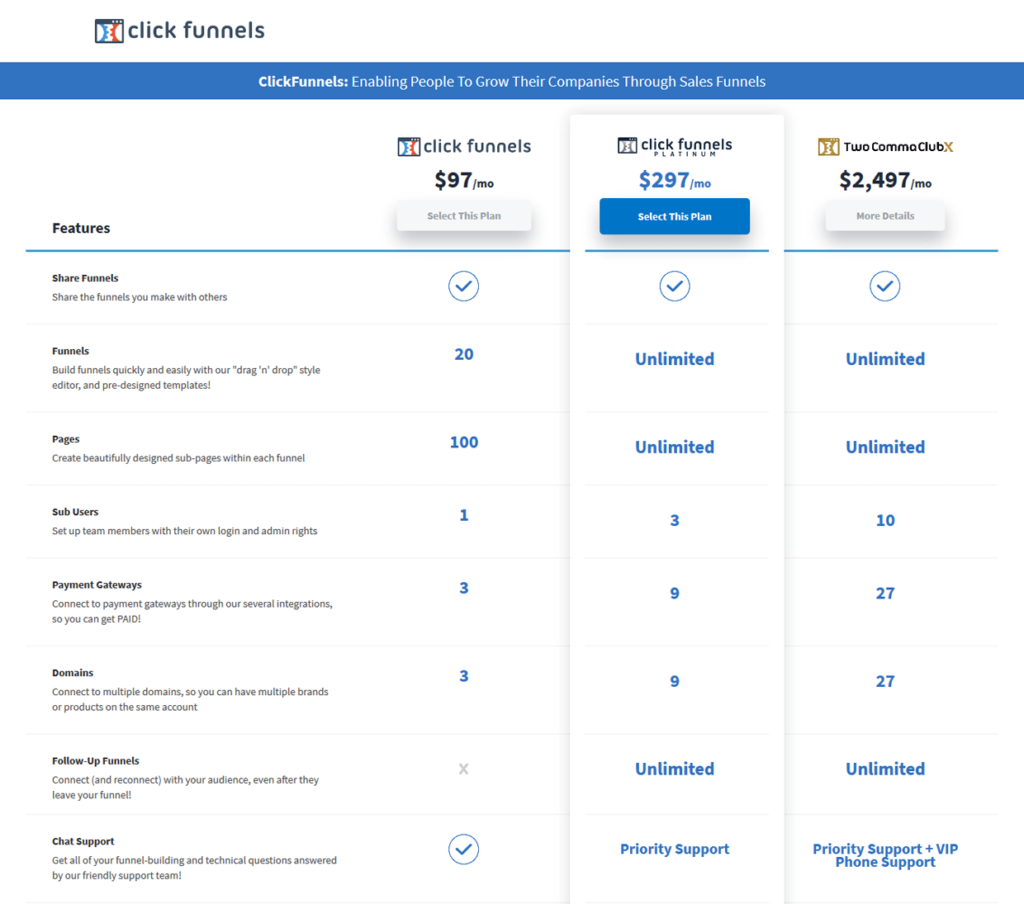Click the Domains feature title
This screenshot has height=904, width=1024.
[x=72, y=673]
